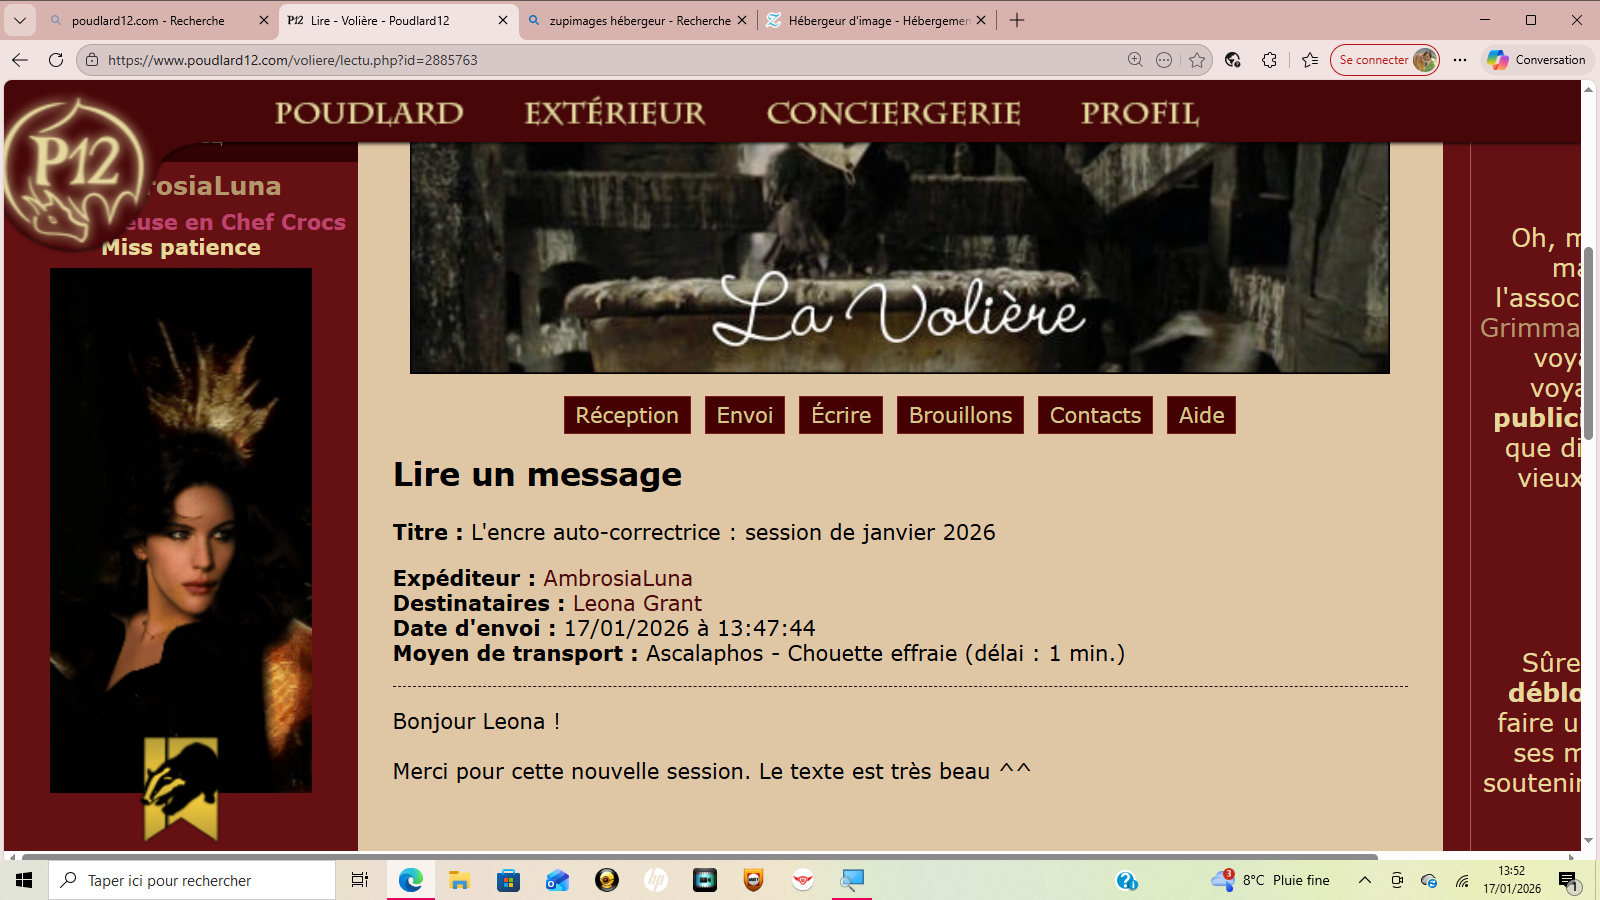1600x900 pixels.
Task: Open the Réception mailbox
Action: click(627, 415)
